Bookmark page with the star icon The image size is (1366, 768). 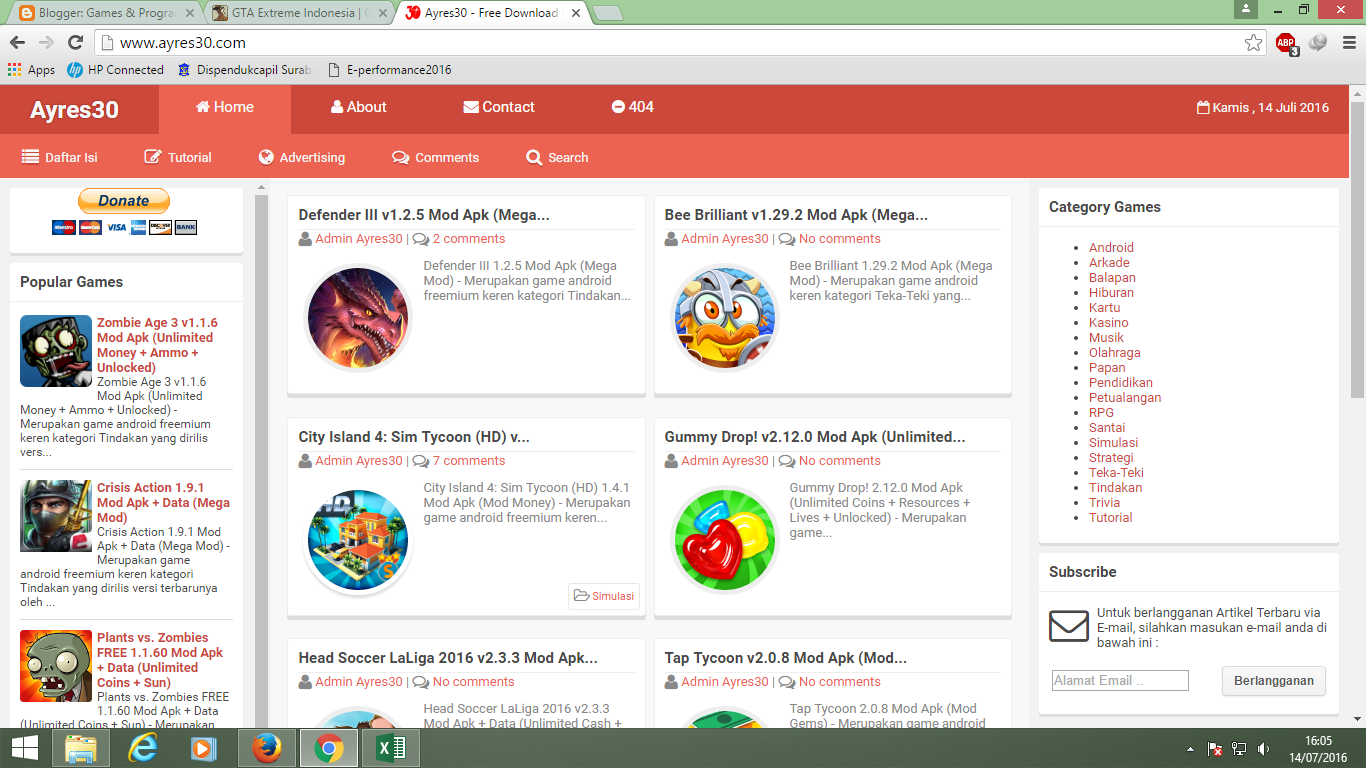coord(1253,43)
